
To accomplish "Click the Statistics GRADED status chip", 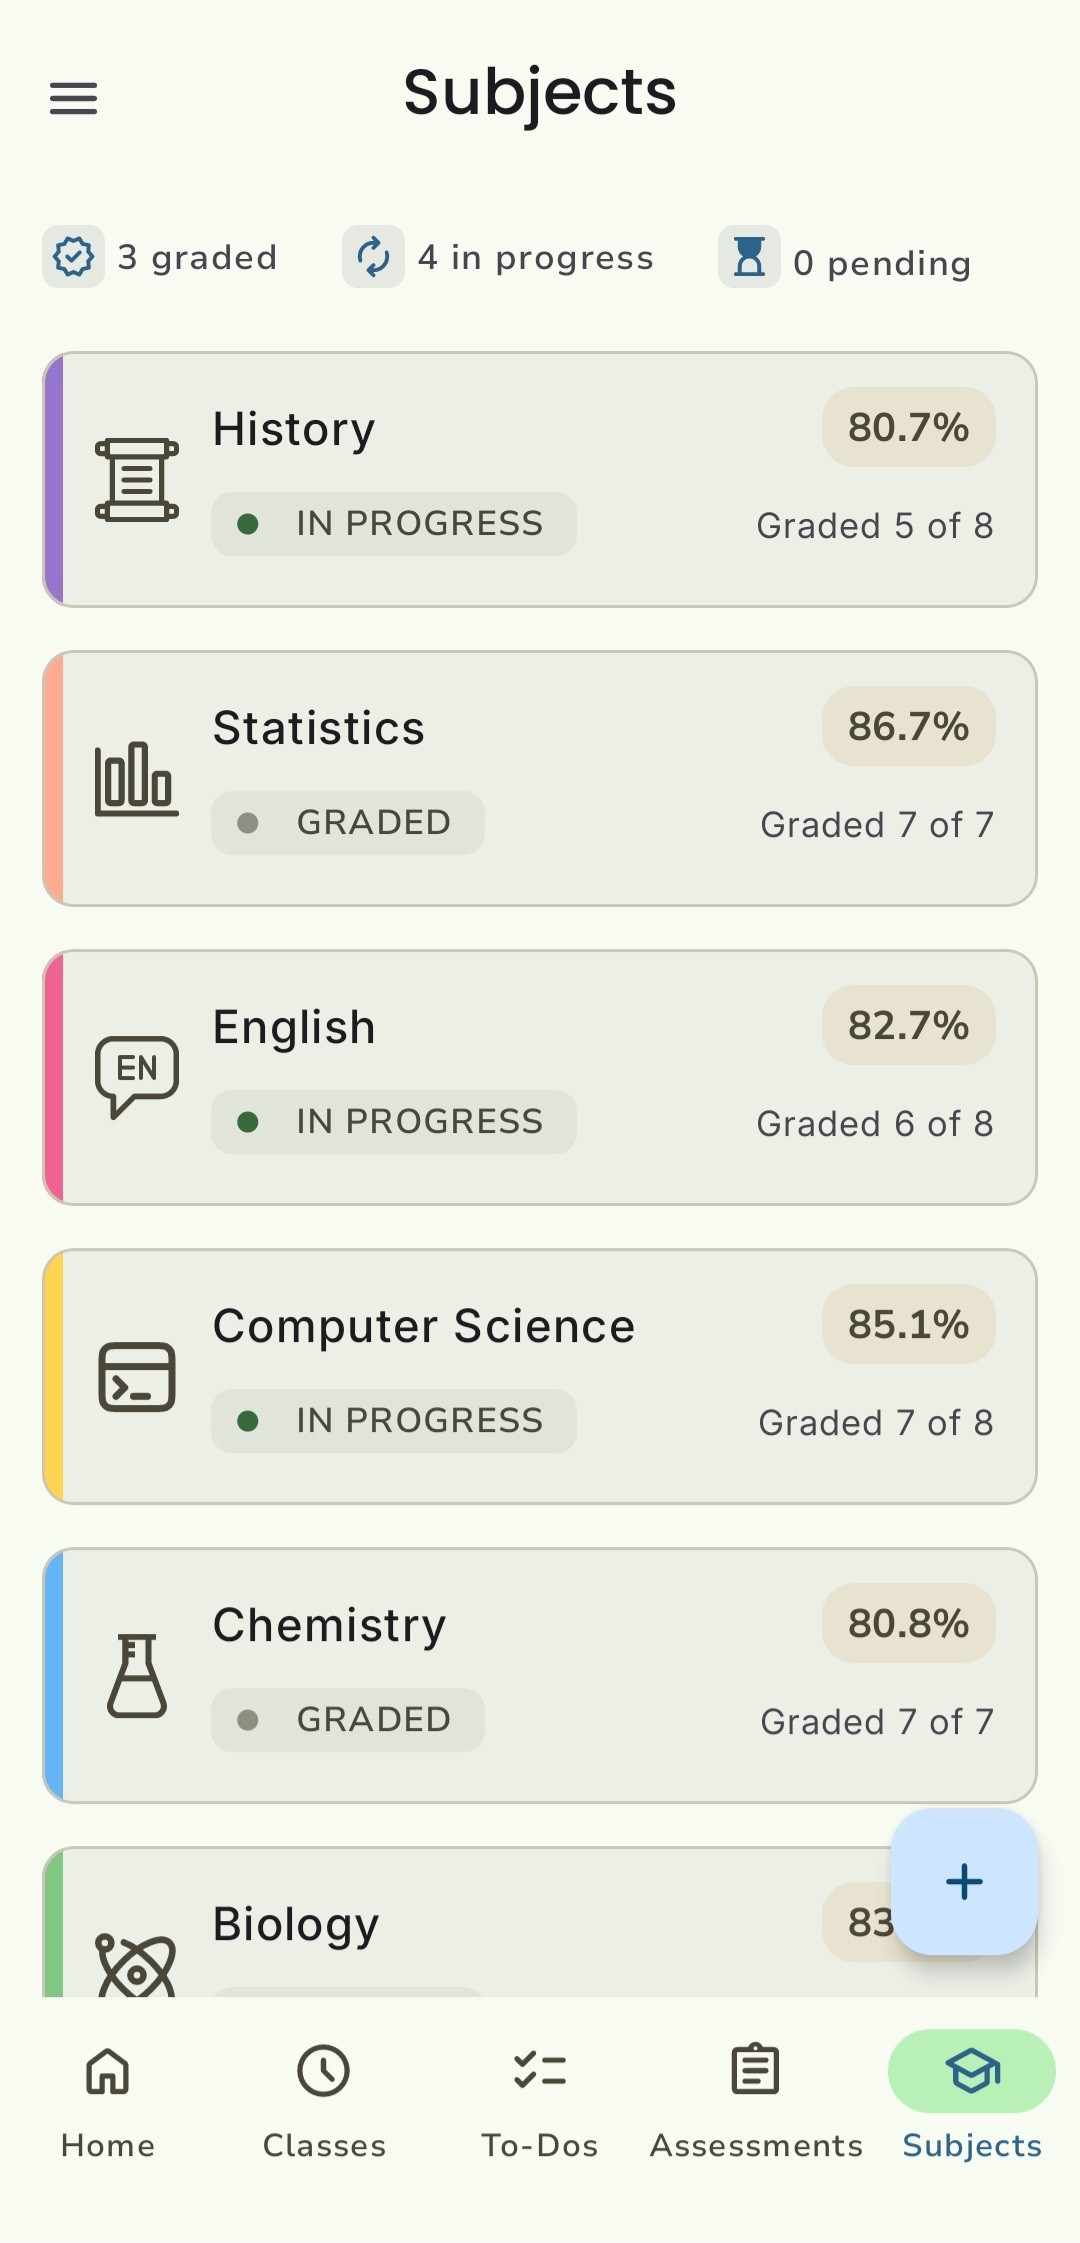I will coord(348,823).
